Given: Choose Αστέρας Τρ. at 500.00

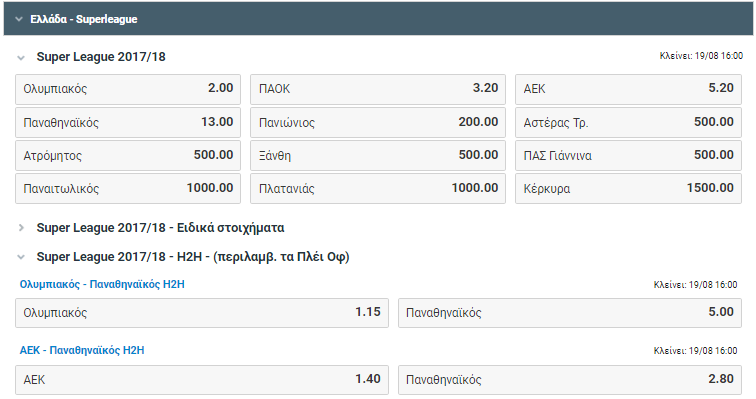Looking at the screenshot, I should coord(628,122).
